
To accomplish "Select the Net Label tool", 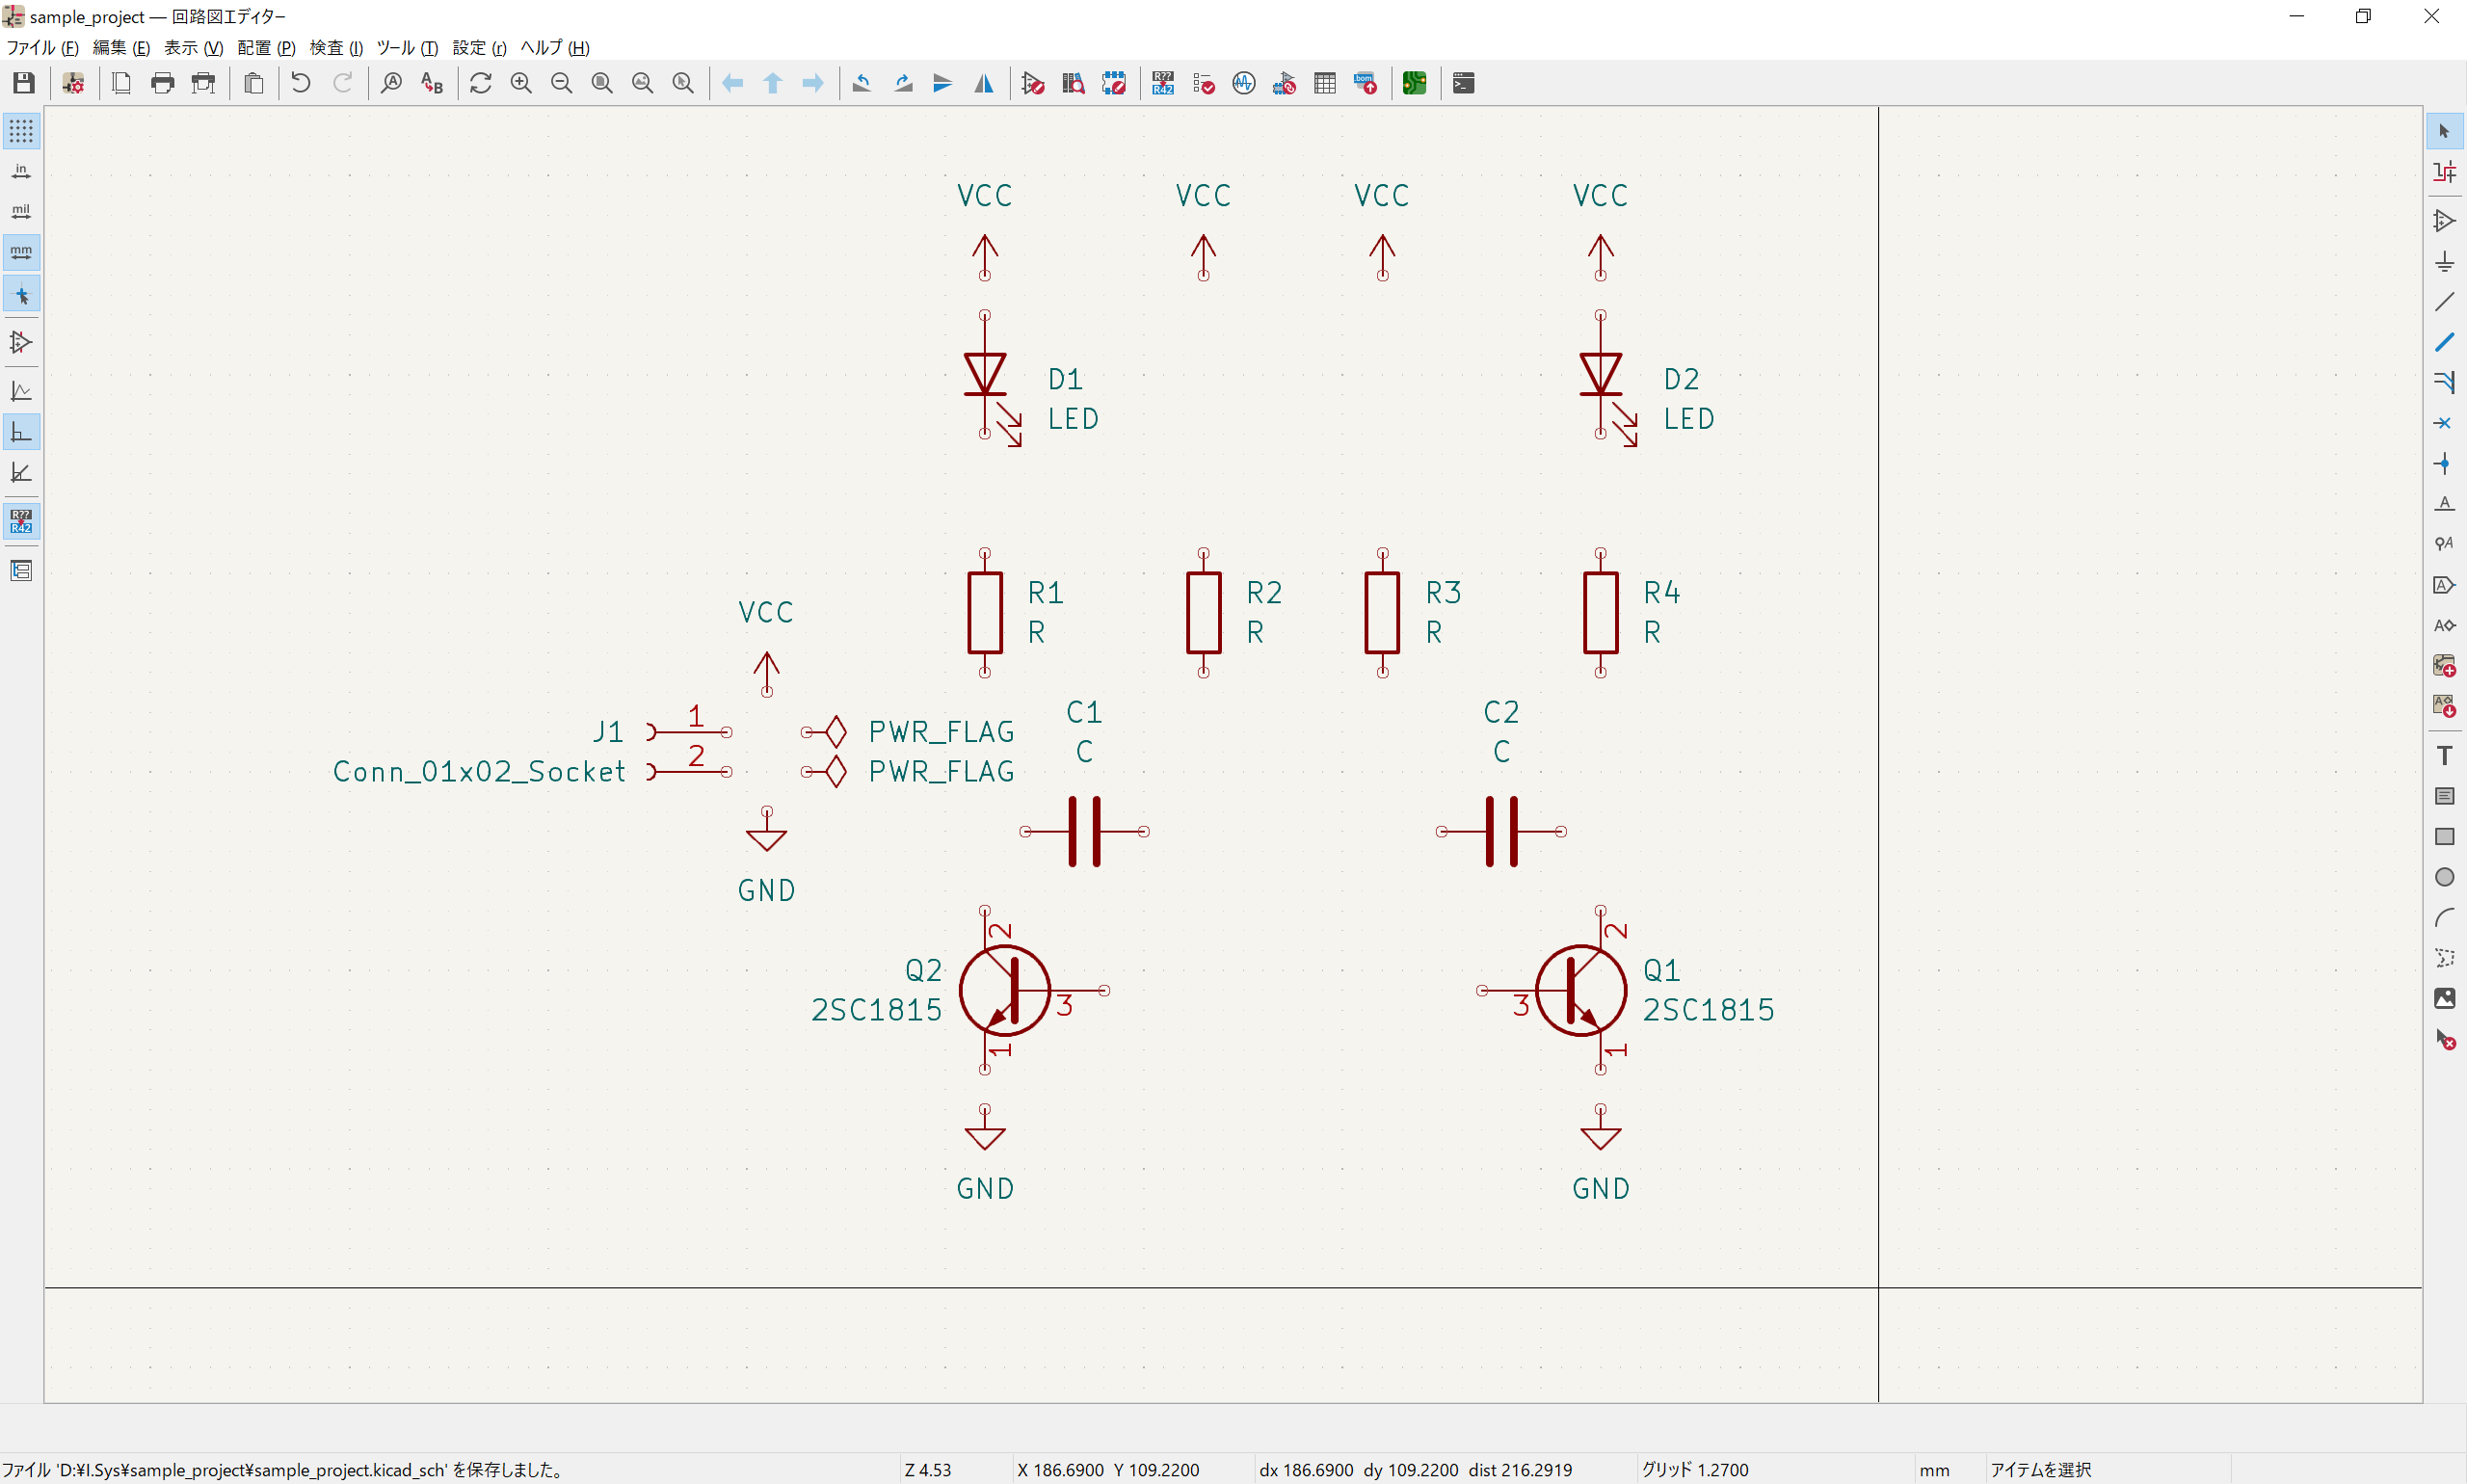I will tap(2444, 504).
